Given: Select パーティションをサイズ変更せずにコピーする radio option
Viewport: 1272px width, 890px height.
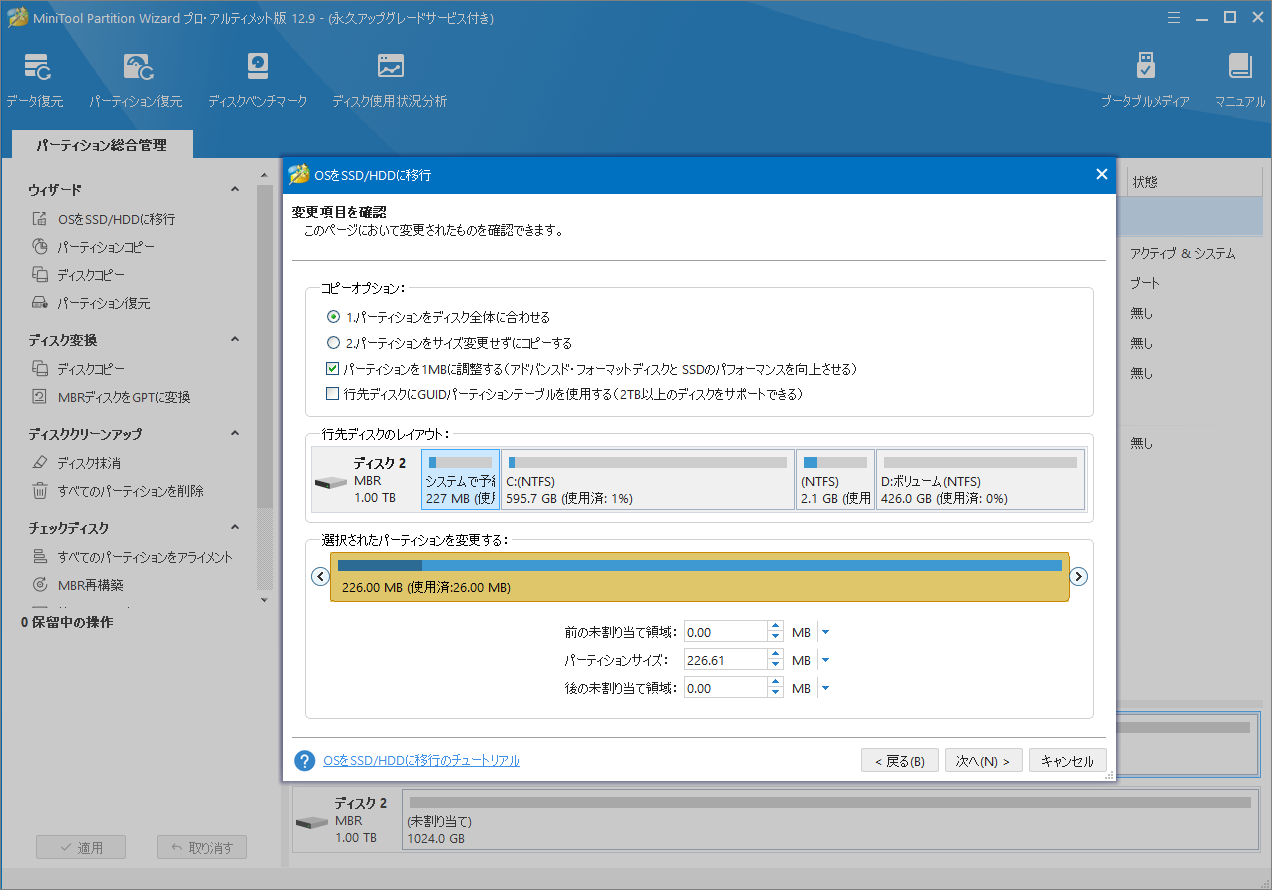Looking at the screenshot, I should 334,343.
